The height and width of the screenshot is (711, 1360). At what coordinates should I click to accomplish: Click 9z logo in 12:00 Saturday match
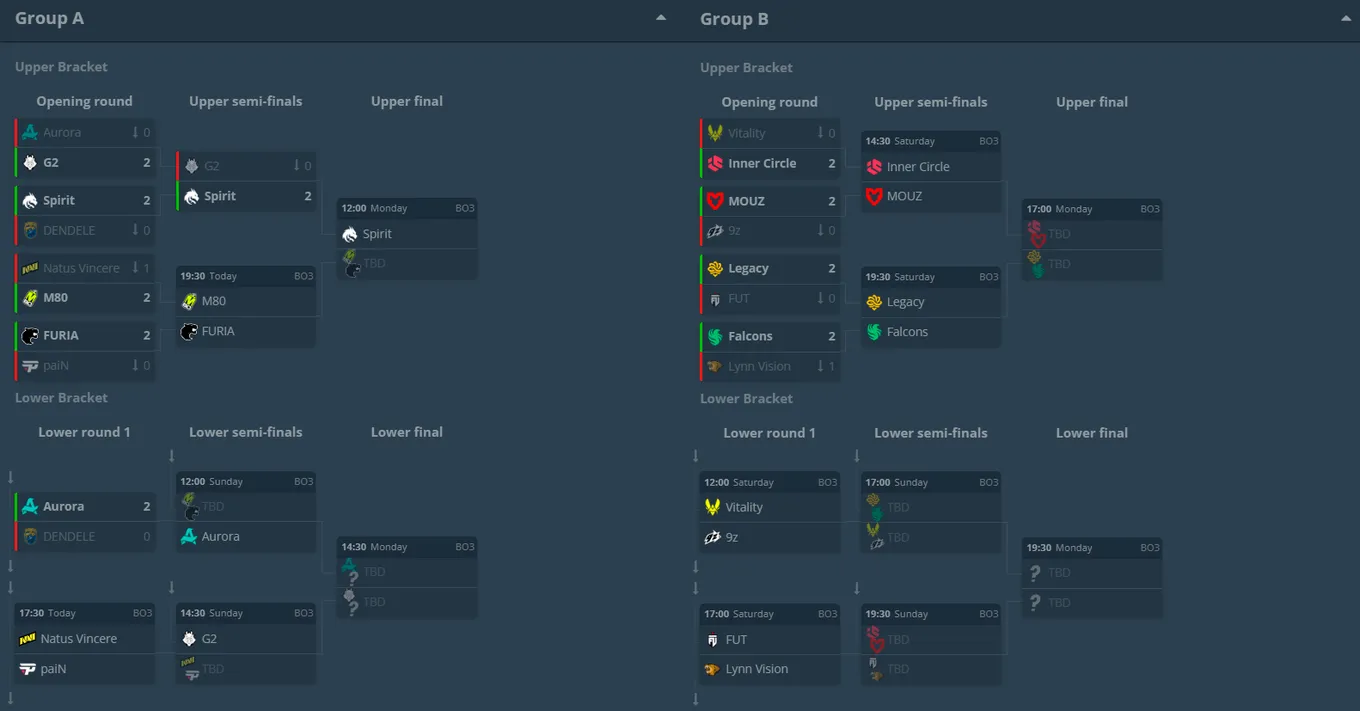713,537
